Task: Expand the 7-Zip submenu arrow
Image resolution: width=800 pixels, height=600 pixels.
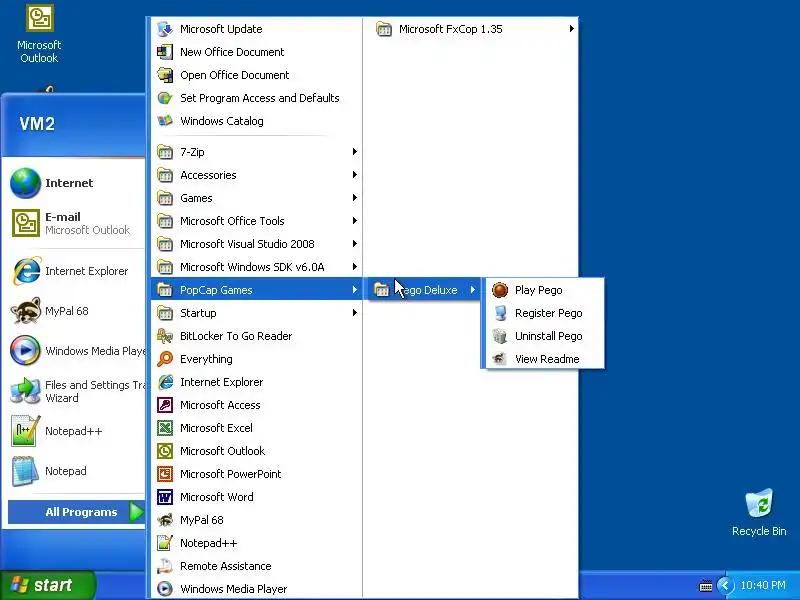Action: (355, 152)
